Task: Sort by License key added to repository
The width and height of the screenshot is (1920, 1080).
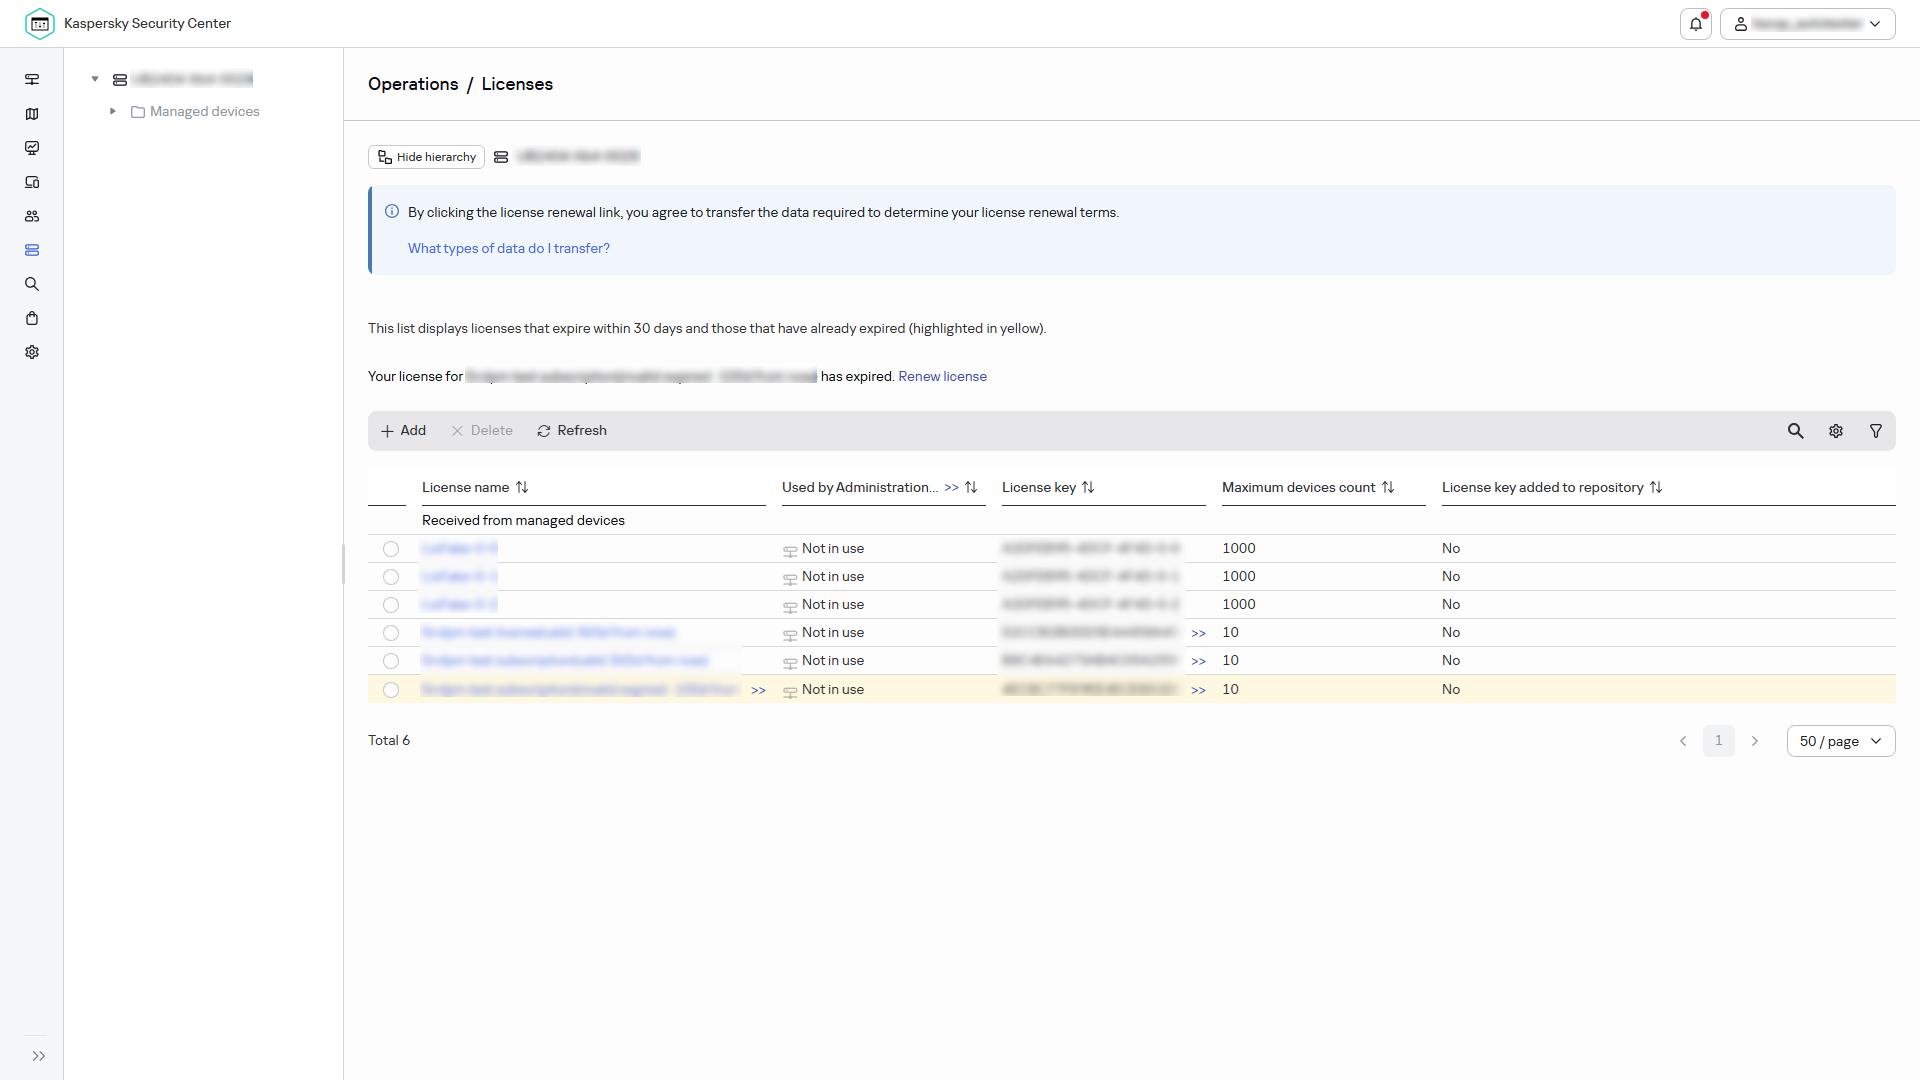Action: [x=1656, y=487]
